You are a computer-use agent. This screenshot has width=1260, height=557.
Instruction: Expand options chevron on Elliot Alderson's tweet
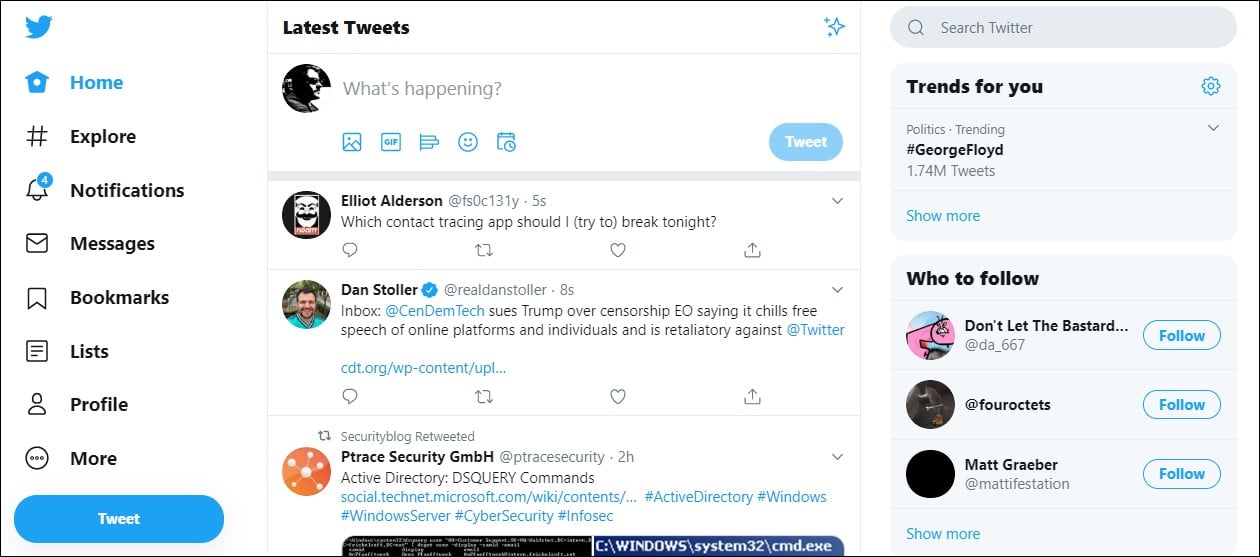838,201
